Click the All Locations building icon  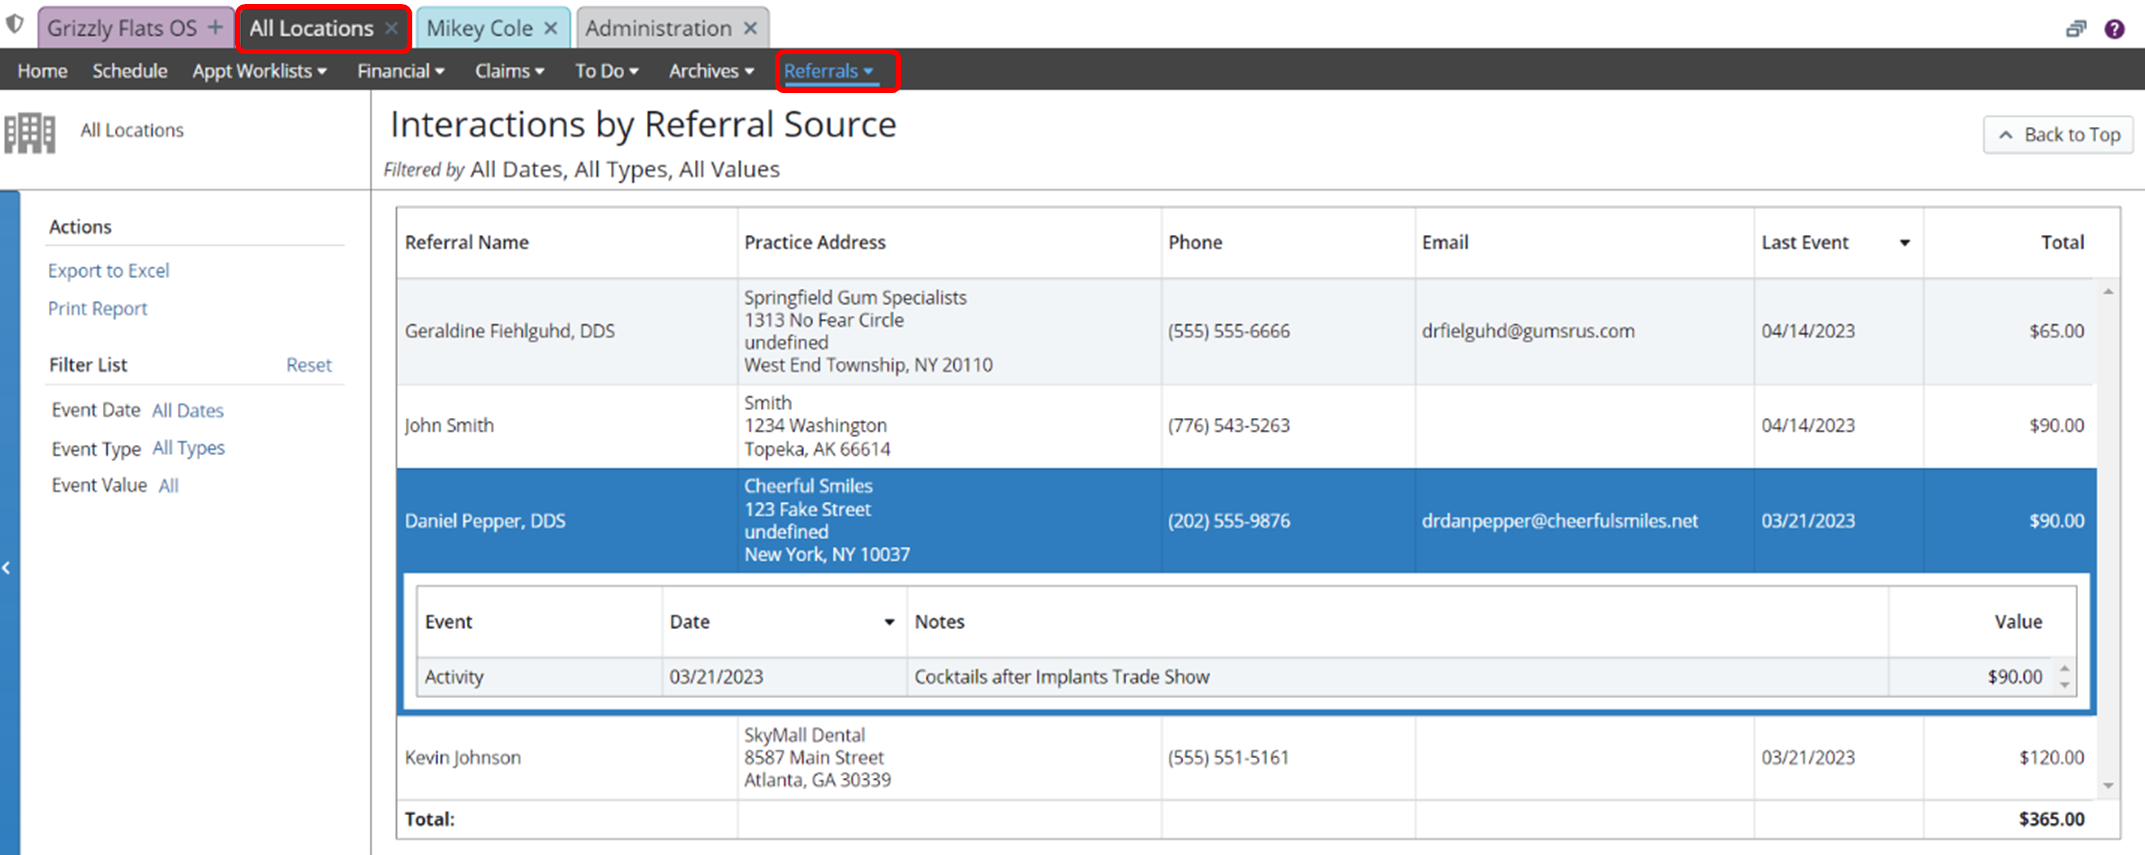(x=30, y=133)
